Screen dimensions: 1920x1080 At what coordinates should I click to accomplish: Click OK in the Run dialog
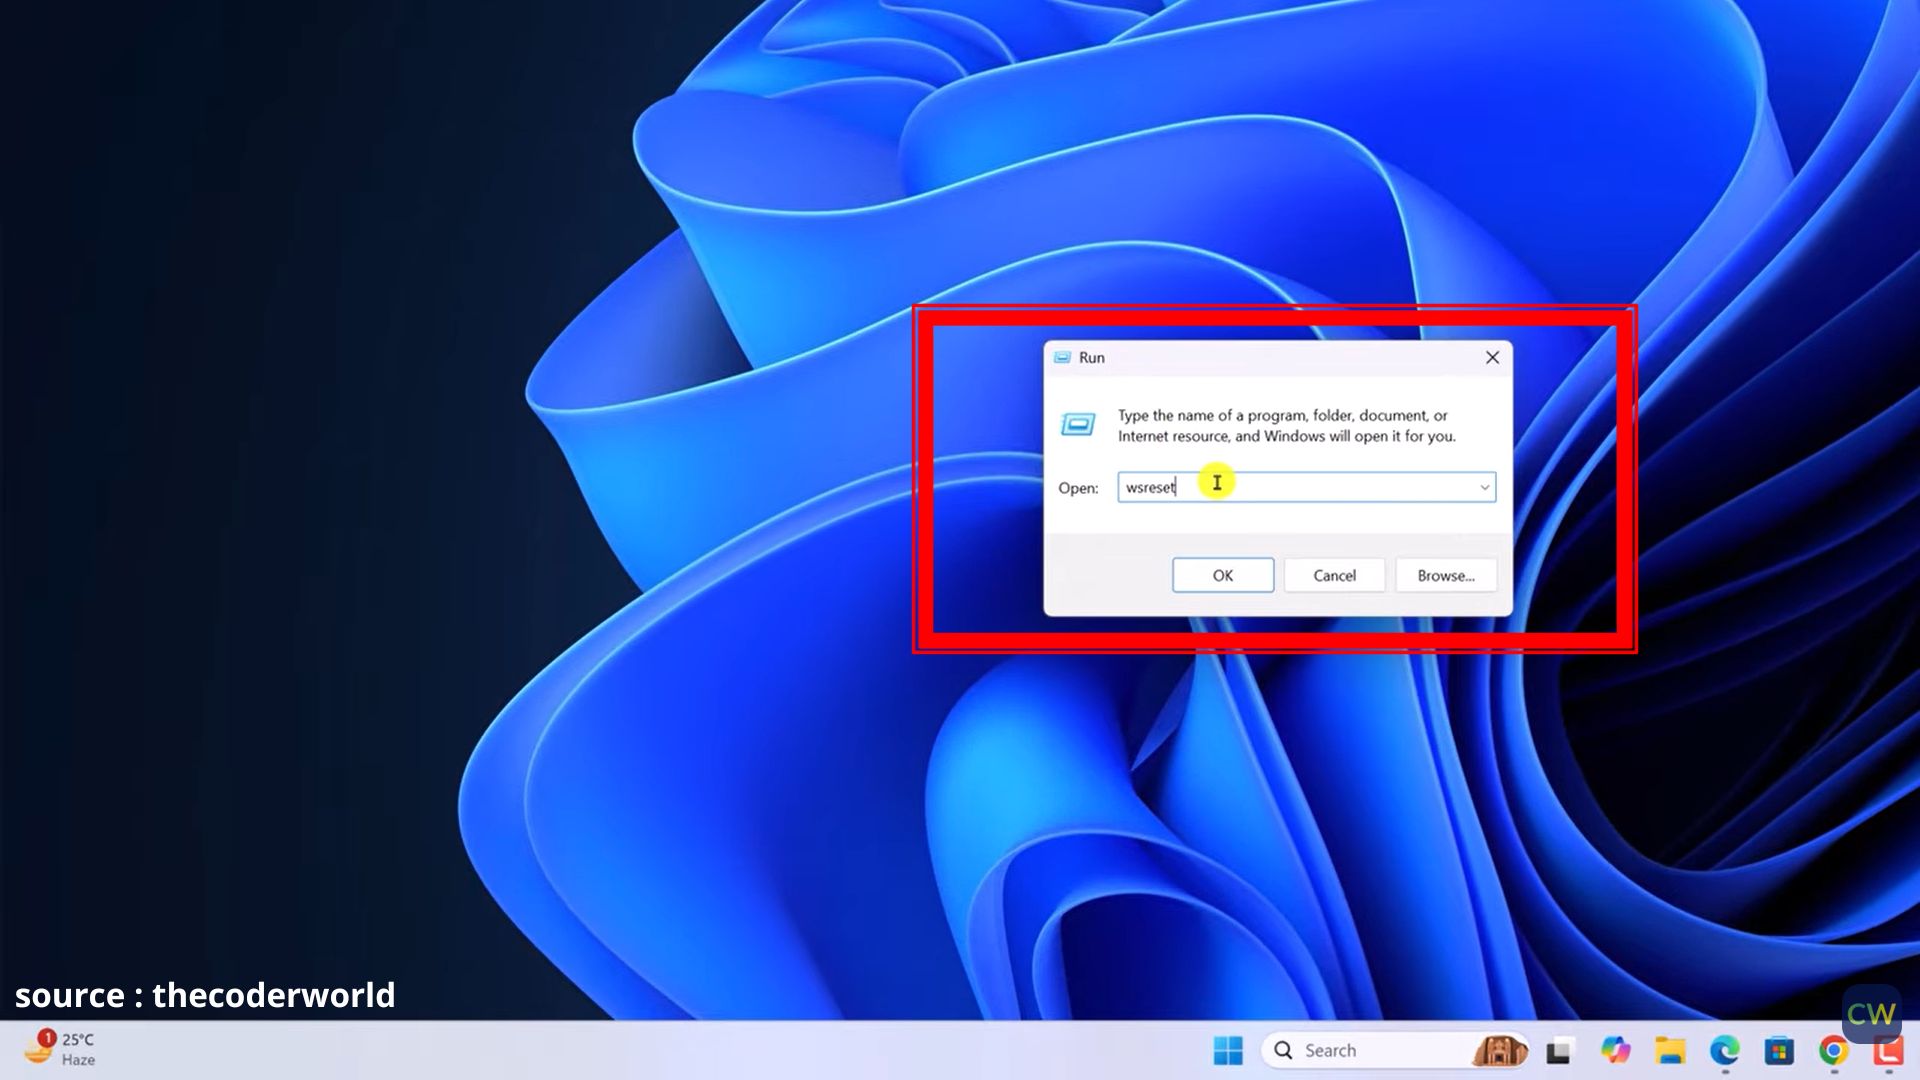(1222, 575)
